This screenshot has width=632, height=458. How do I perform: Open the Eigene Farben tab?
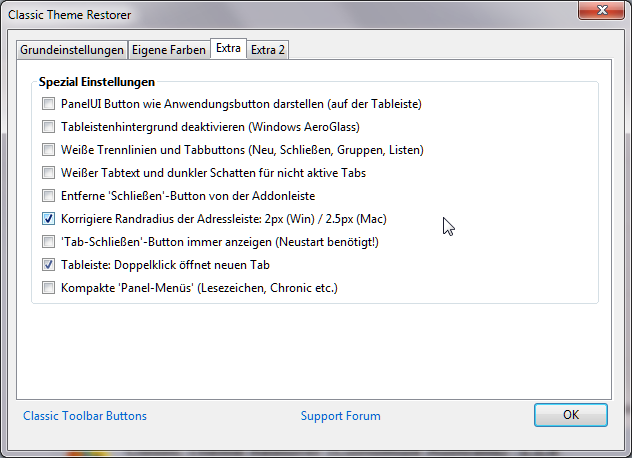(x=169, y=50)
